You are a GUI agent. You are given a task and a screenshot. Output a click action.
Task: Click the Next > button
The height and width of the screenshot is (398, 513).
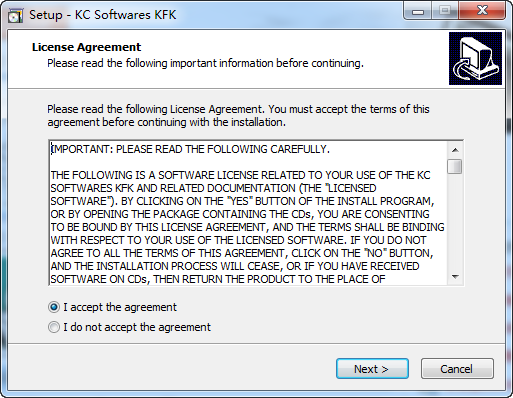[x=372, y=369]
